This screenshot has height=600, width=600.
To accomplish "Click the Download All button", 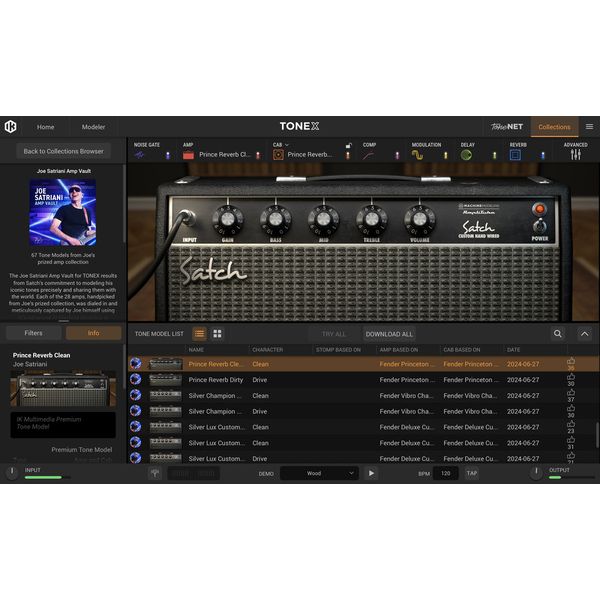I will (x=389, y=334).
